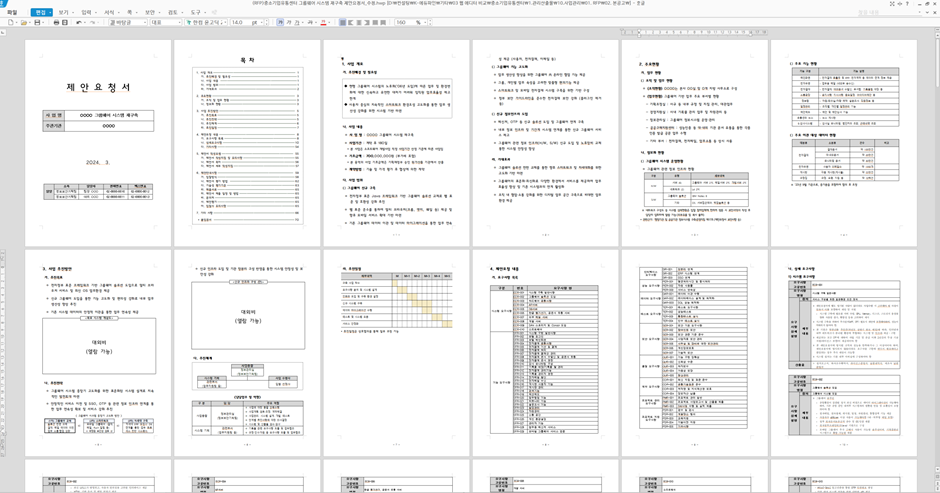940x493 pixels.
Task: Open the 편집 menu
Action: [41, 12]
